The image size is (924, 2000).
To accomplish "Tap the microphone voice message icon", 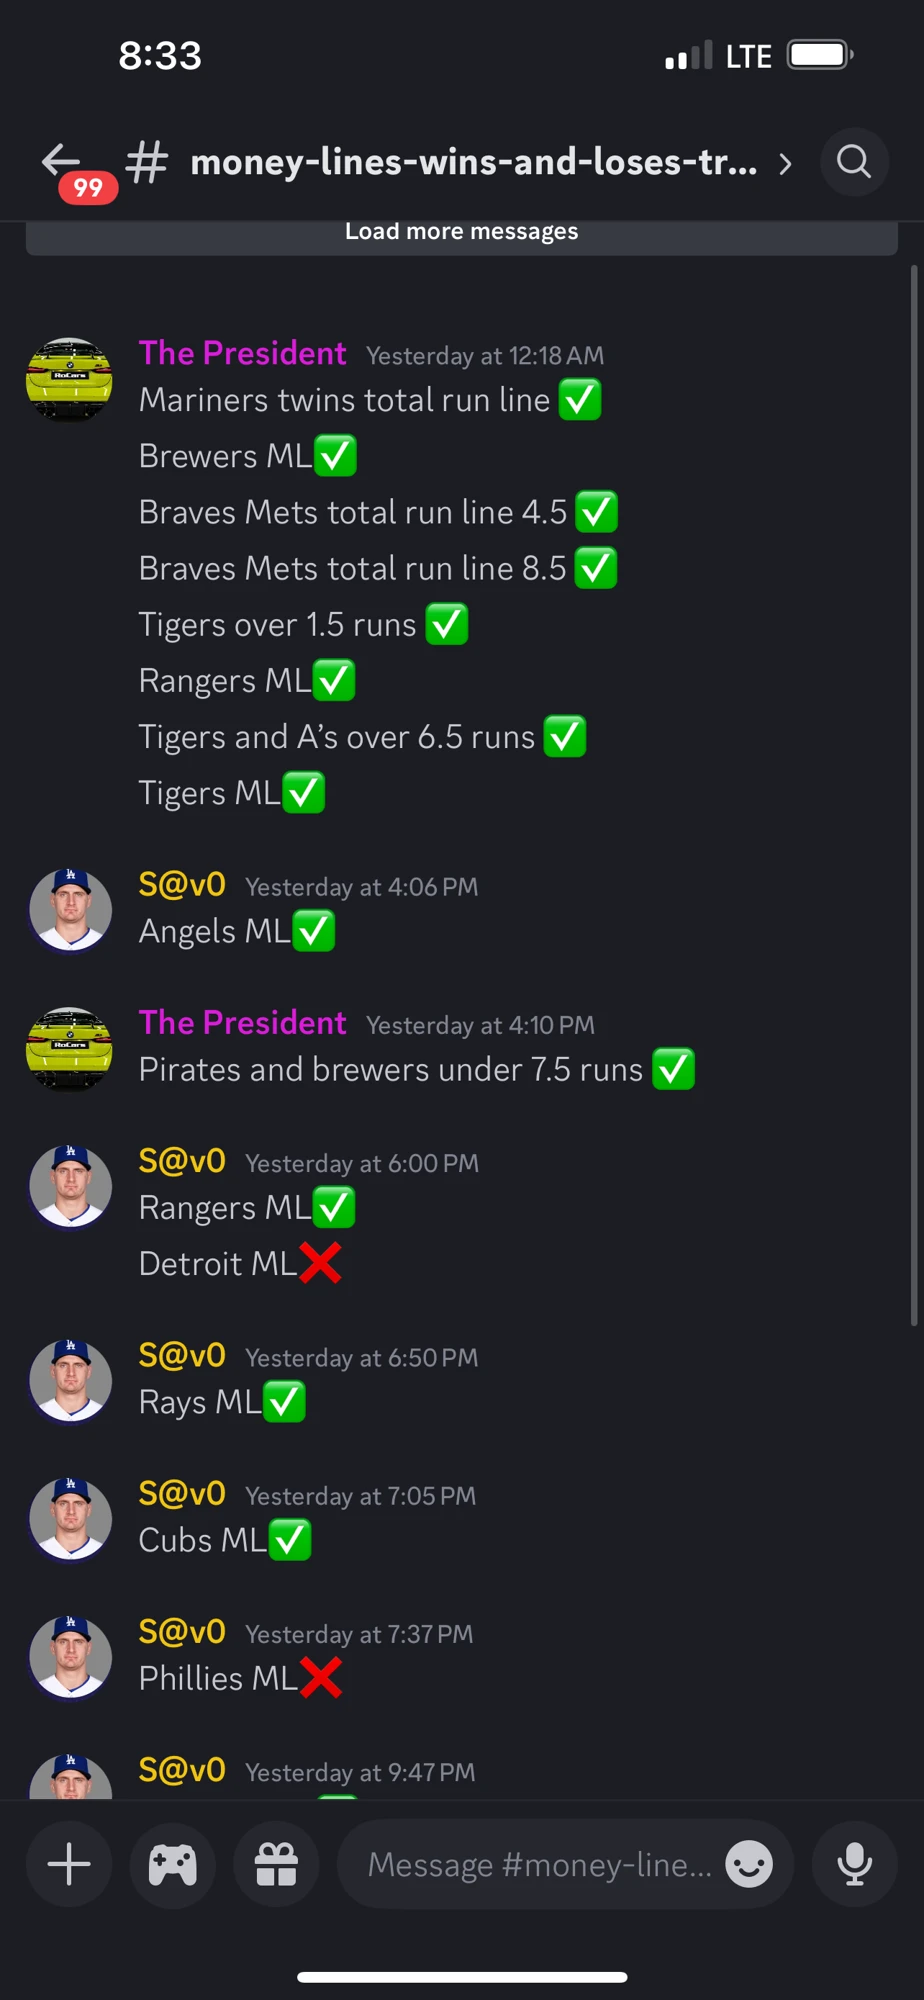I will click(854, 1864).
